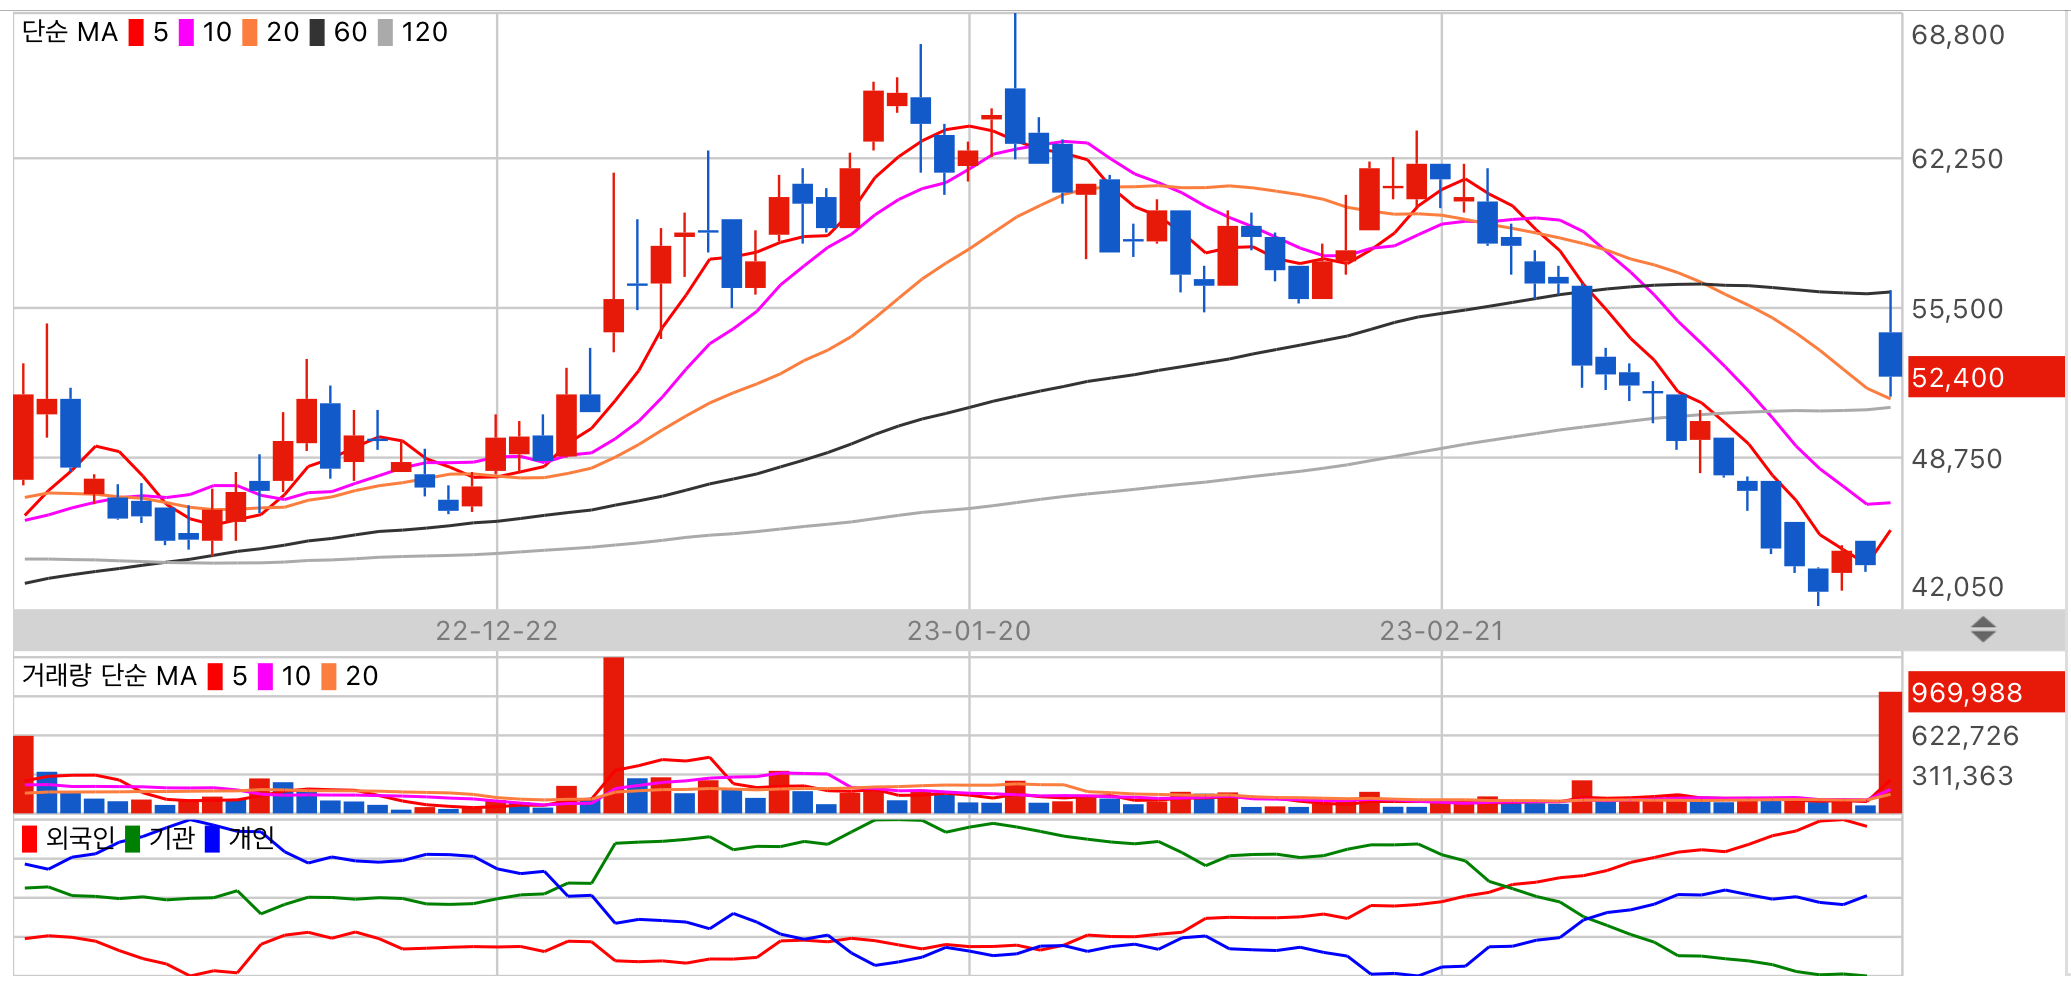This screenshot has width=2071, height=996.
Task: Click the blue 개인 legend swatch
Action: [212, 839]
